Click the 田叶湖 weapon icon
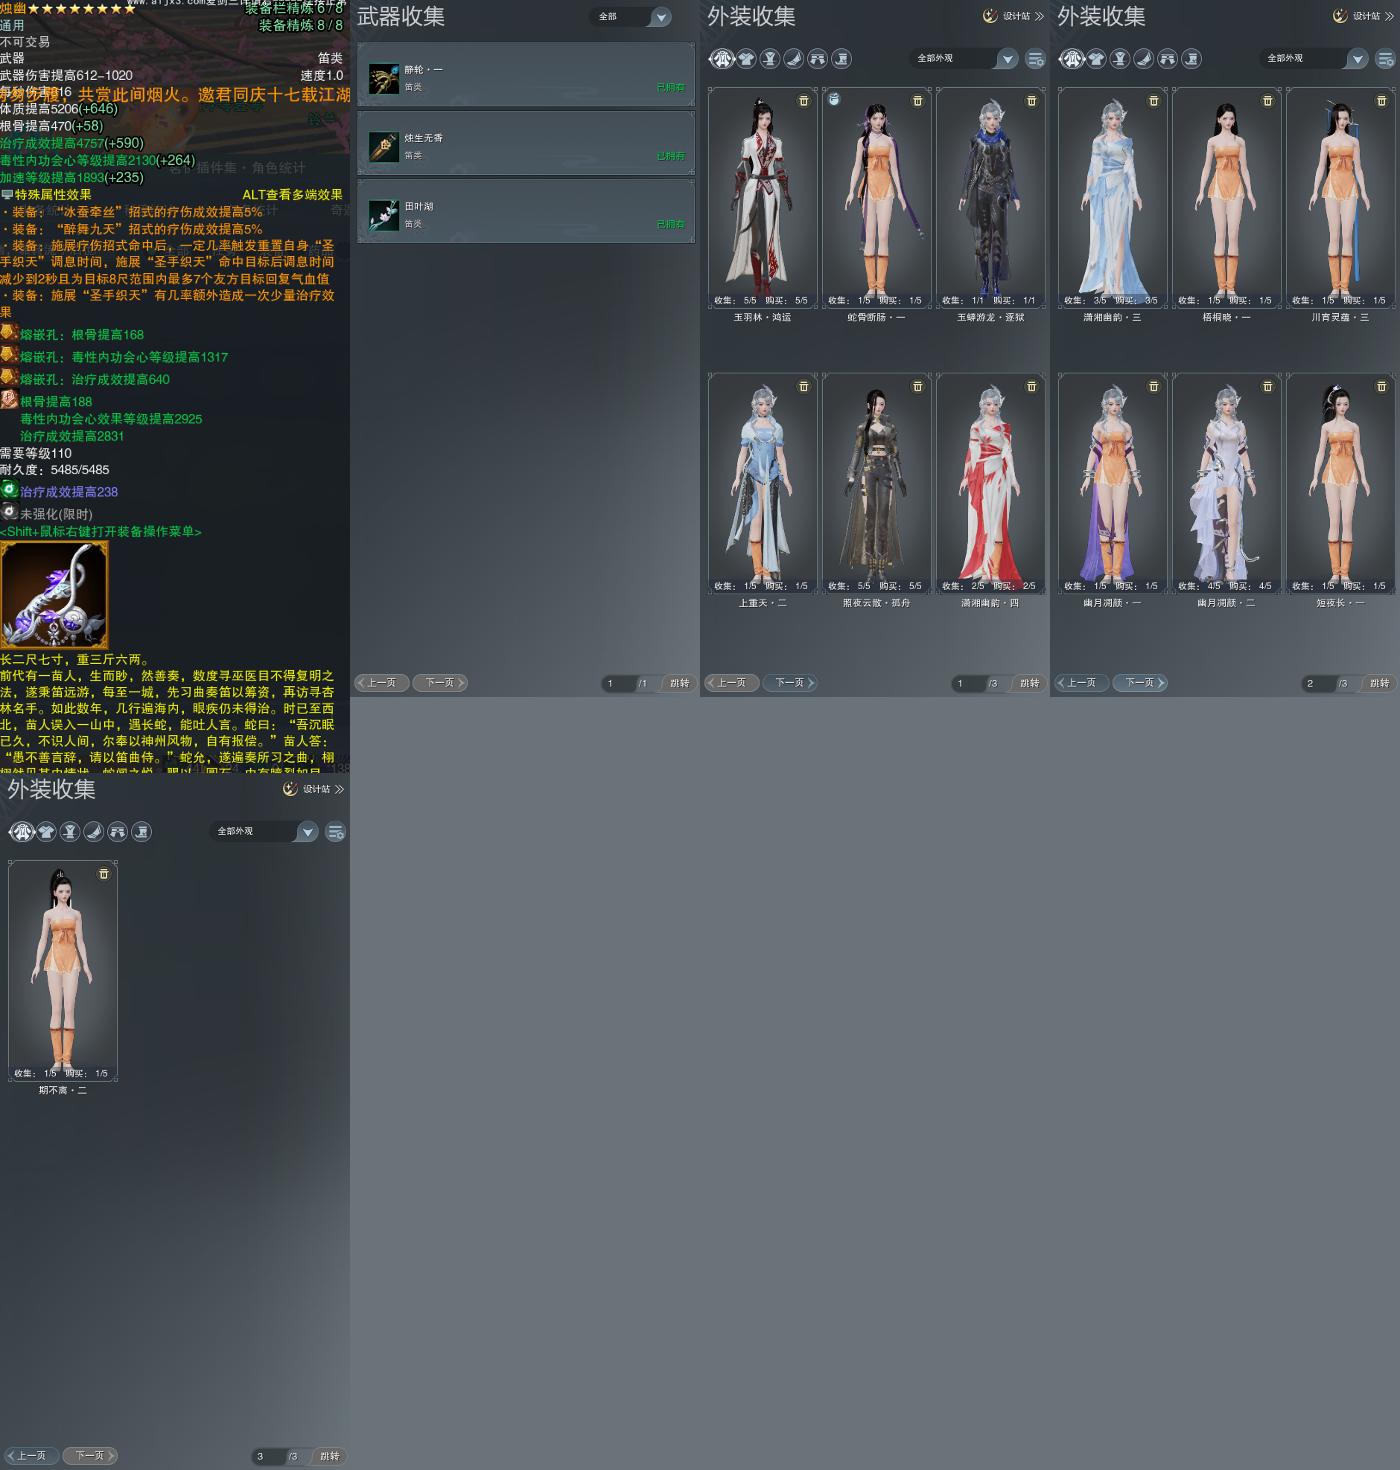This screenshot has height=1470, width=1400. click(383, 215)
